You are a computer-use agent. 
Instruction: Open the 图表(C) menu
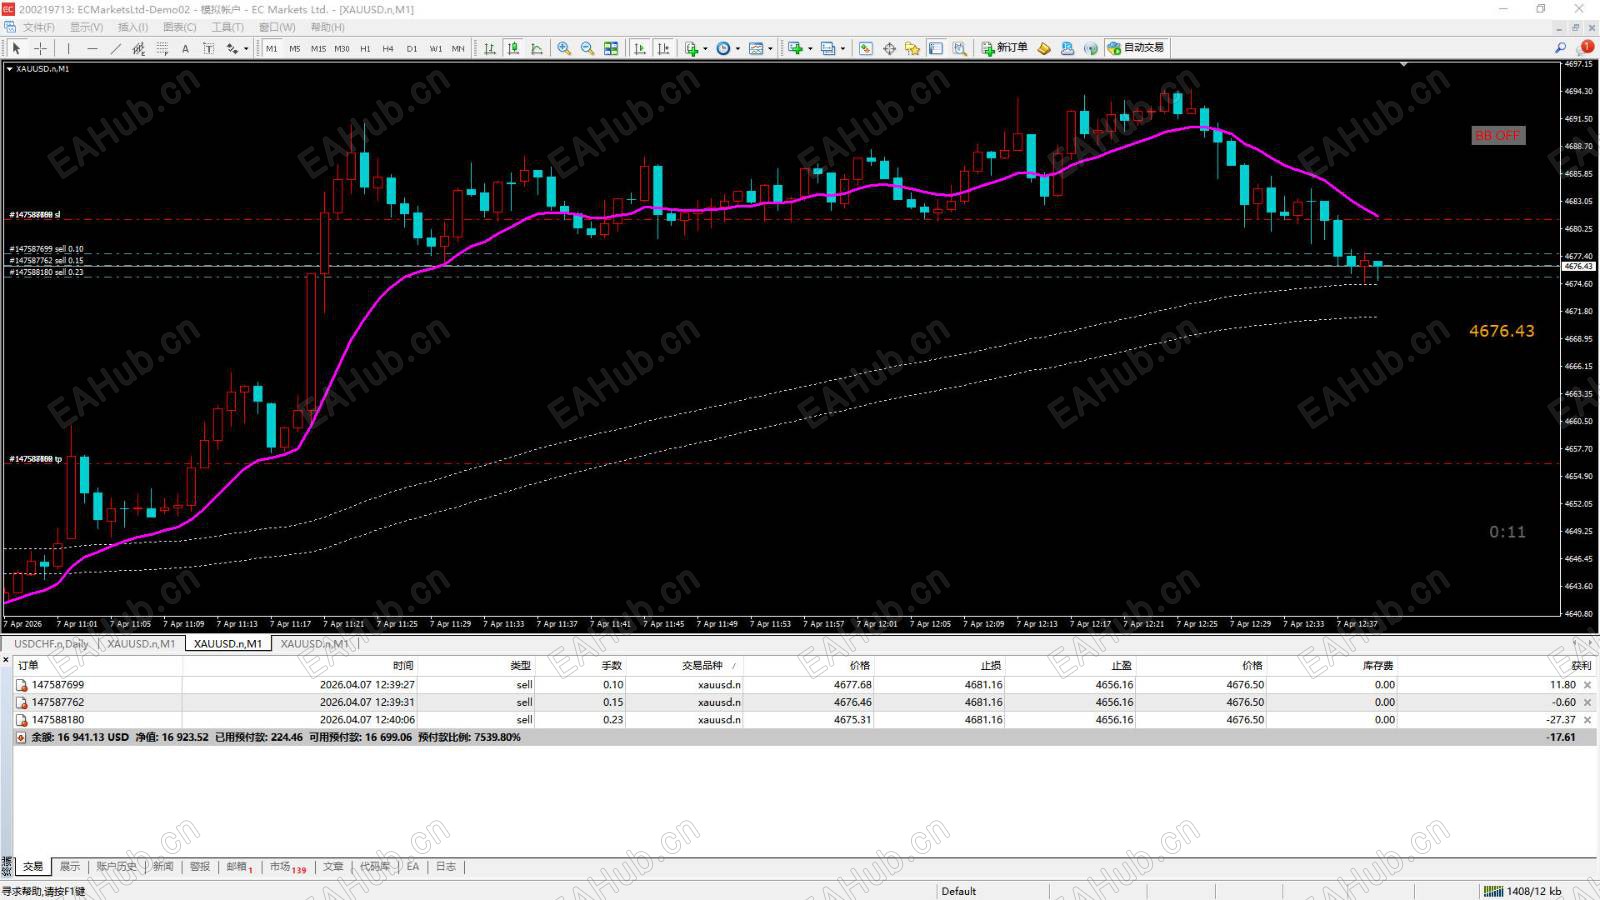[x=180, y=27]
